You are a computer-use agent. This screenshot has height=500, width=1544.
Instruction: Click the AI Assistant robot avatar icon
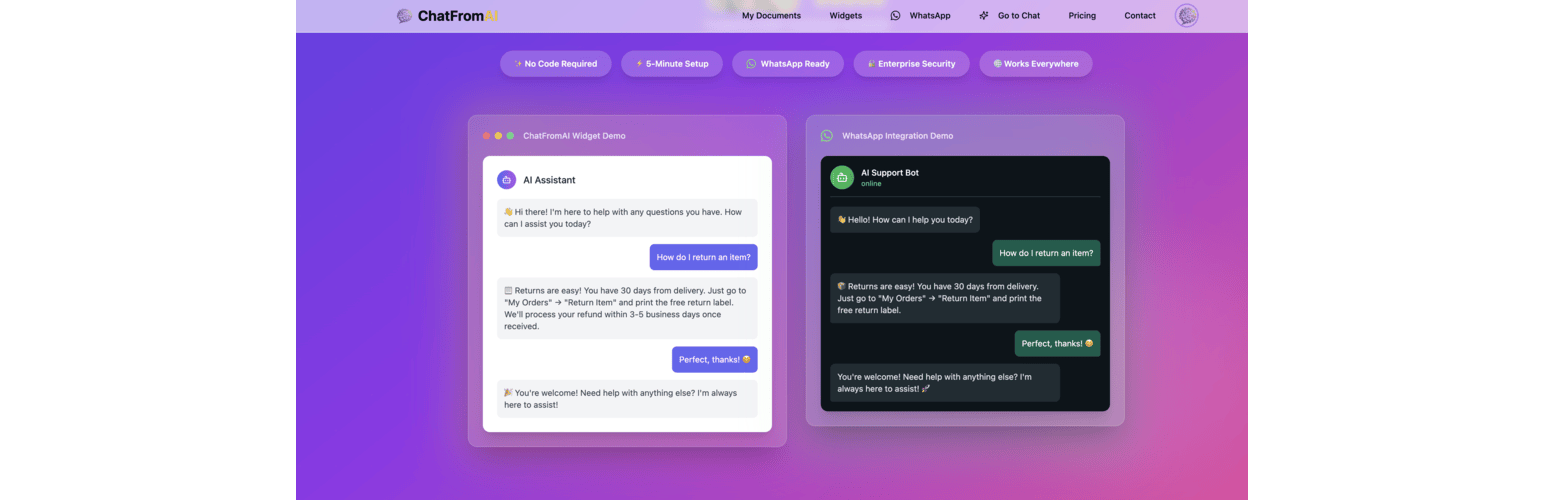(506, 180)
